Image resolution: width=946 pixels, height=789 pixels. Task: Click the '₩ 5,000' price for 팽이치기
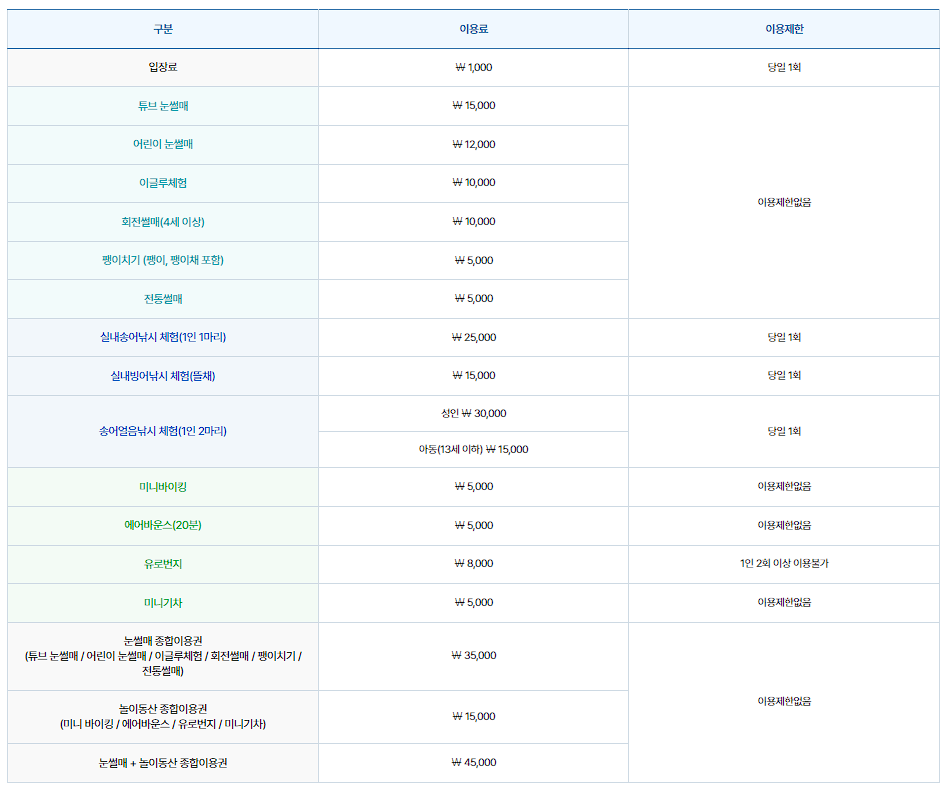[x=474, y=260]
